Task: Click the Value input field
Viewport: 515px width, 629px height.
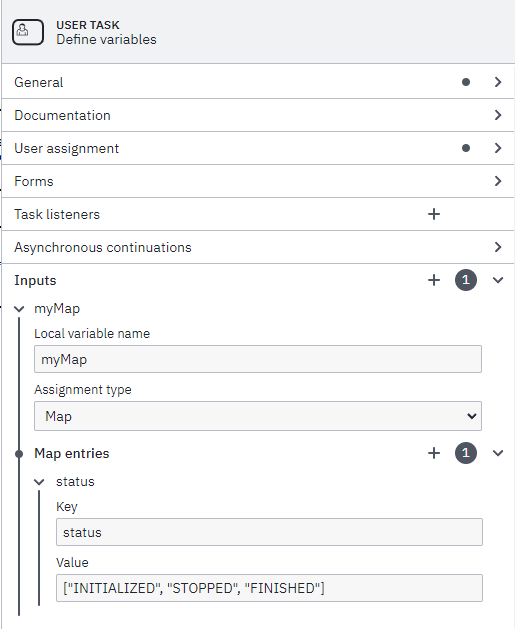Action: click(x=269, y=588)
